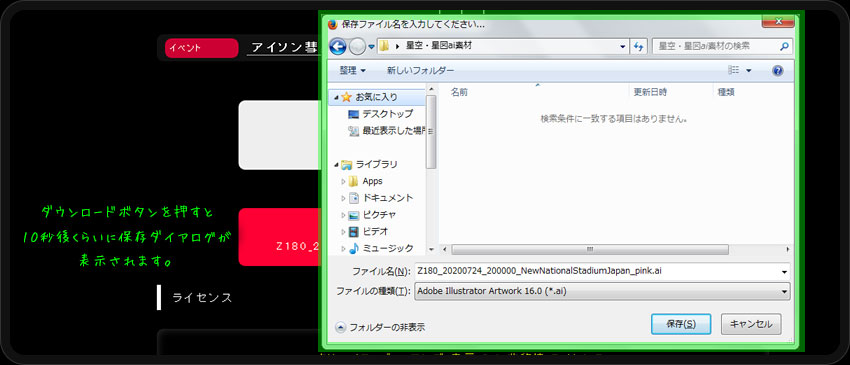This screenshot has width=850, height=365.
Task: Click the file list horizontal scrollbar
Action: pos(589,249)
